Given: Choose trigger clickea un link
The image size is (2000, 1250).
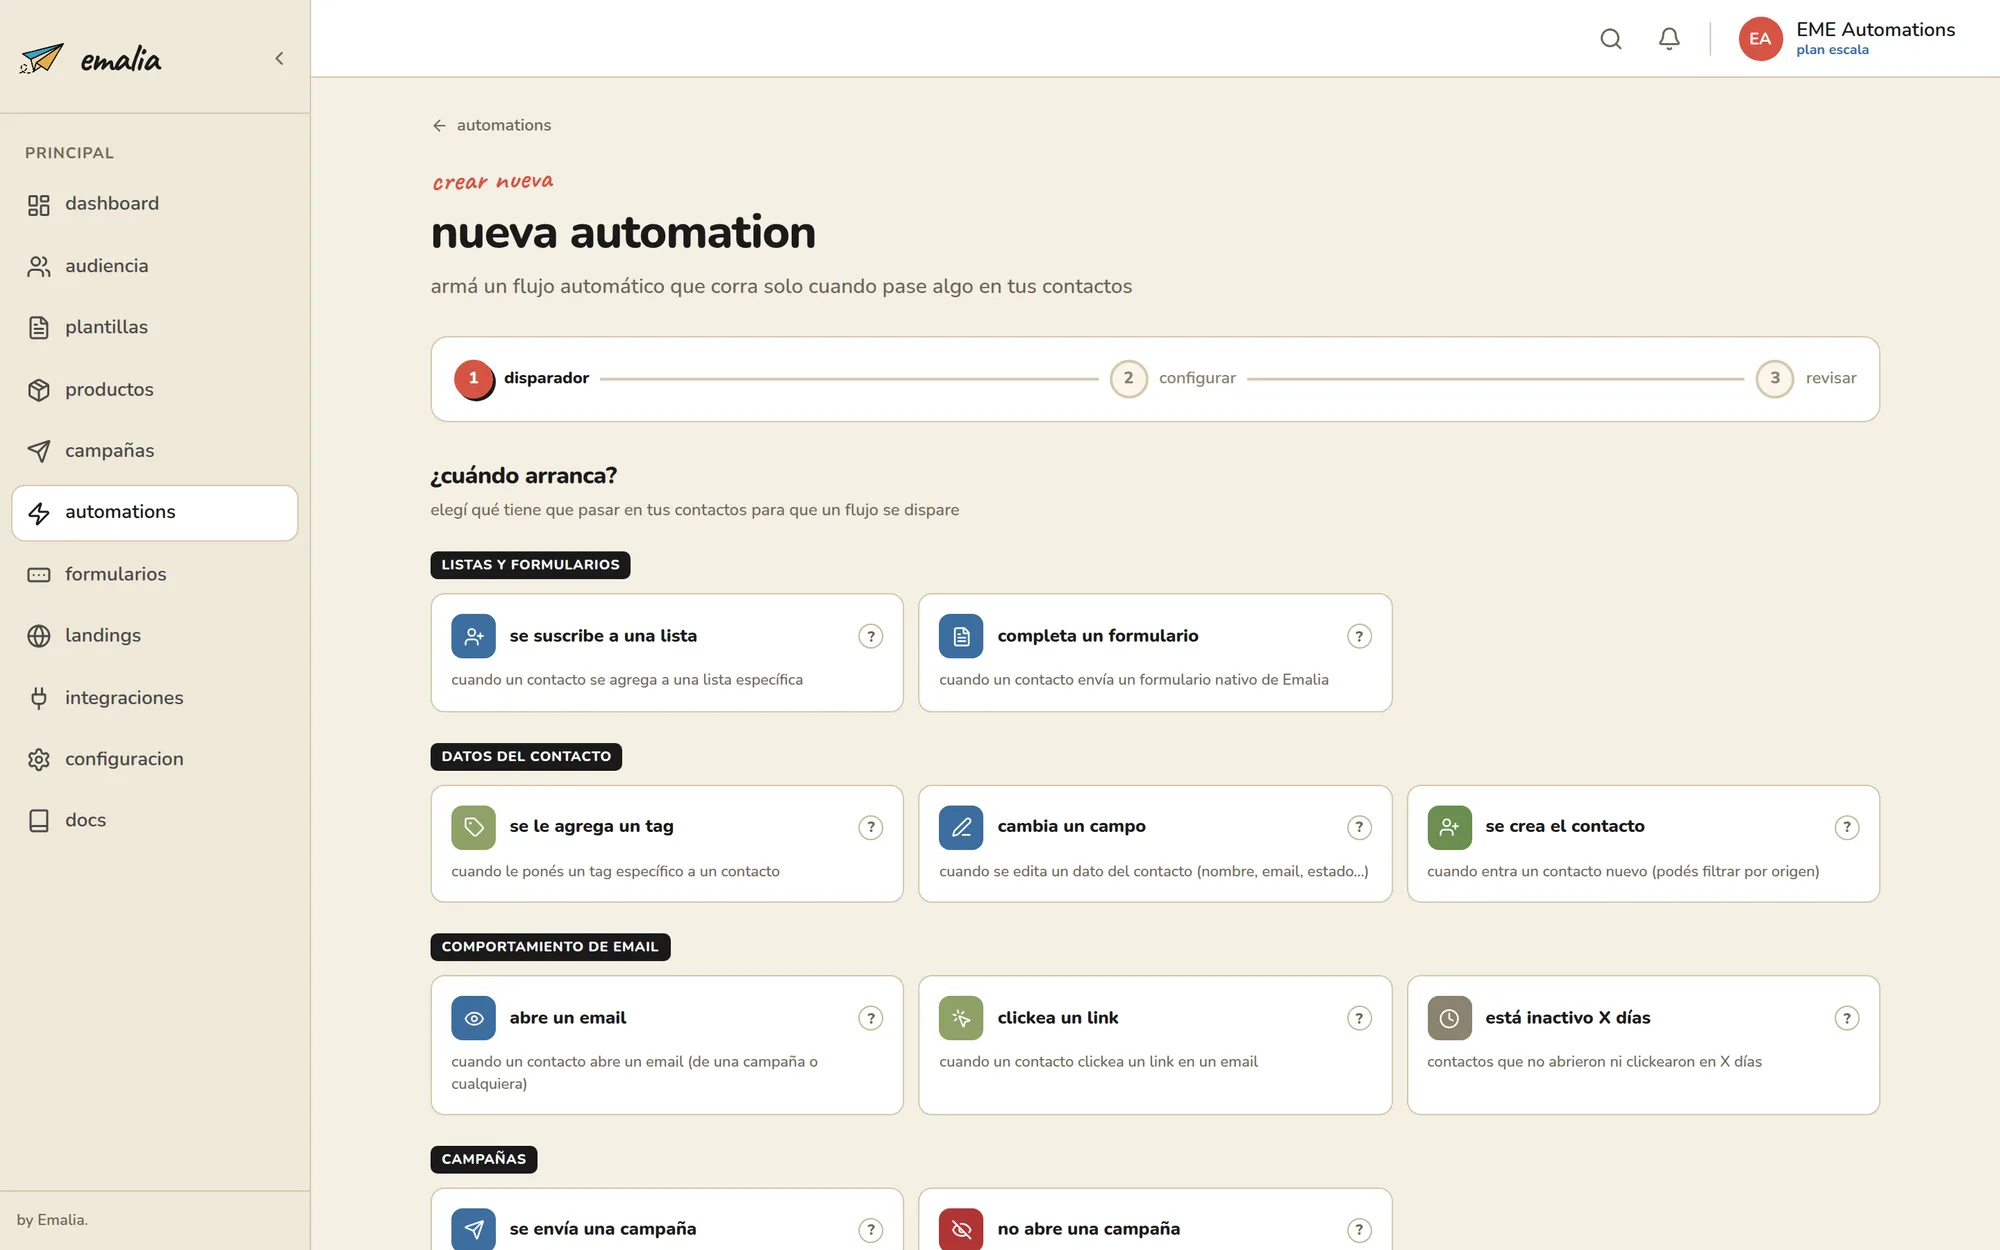Looking at the screenshot, I should 1155,1045.
